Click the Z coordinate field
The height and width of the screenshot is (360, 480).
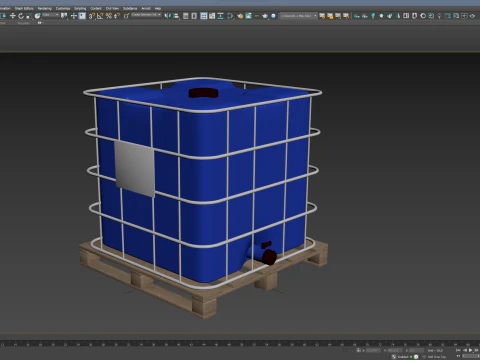pos(417,350)
